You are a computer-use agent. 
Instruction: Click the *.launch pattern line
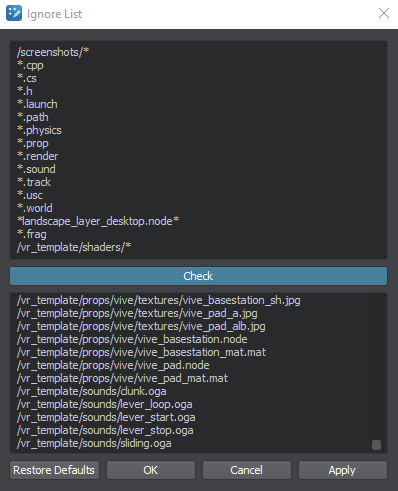pos(37,104)
